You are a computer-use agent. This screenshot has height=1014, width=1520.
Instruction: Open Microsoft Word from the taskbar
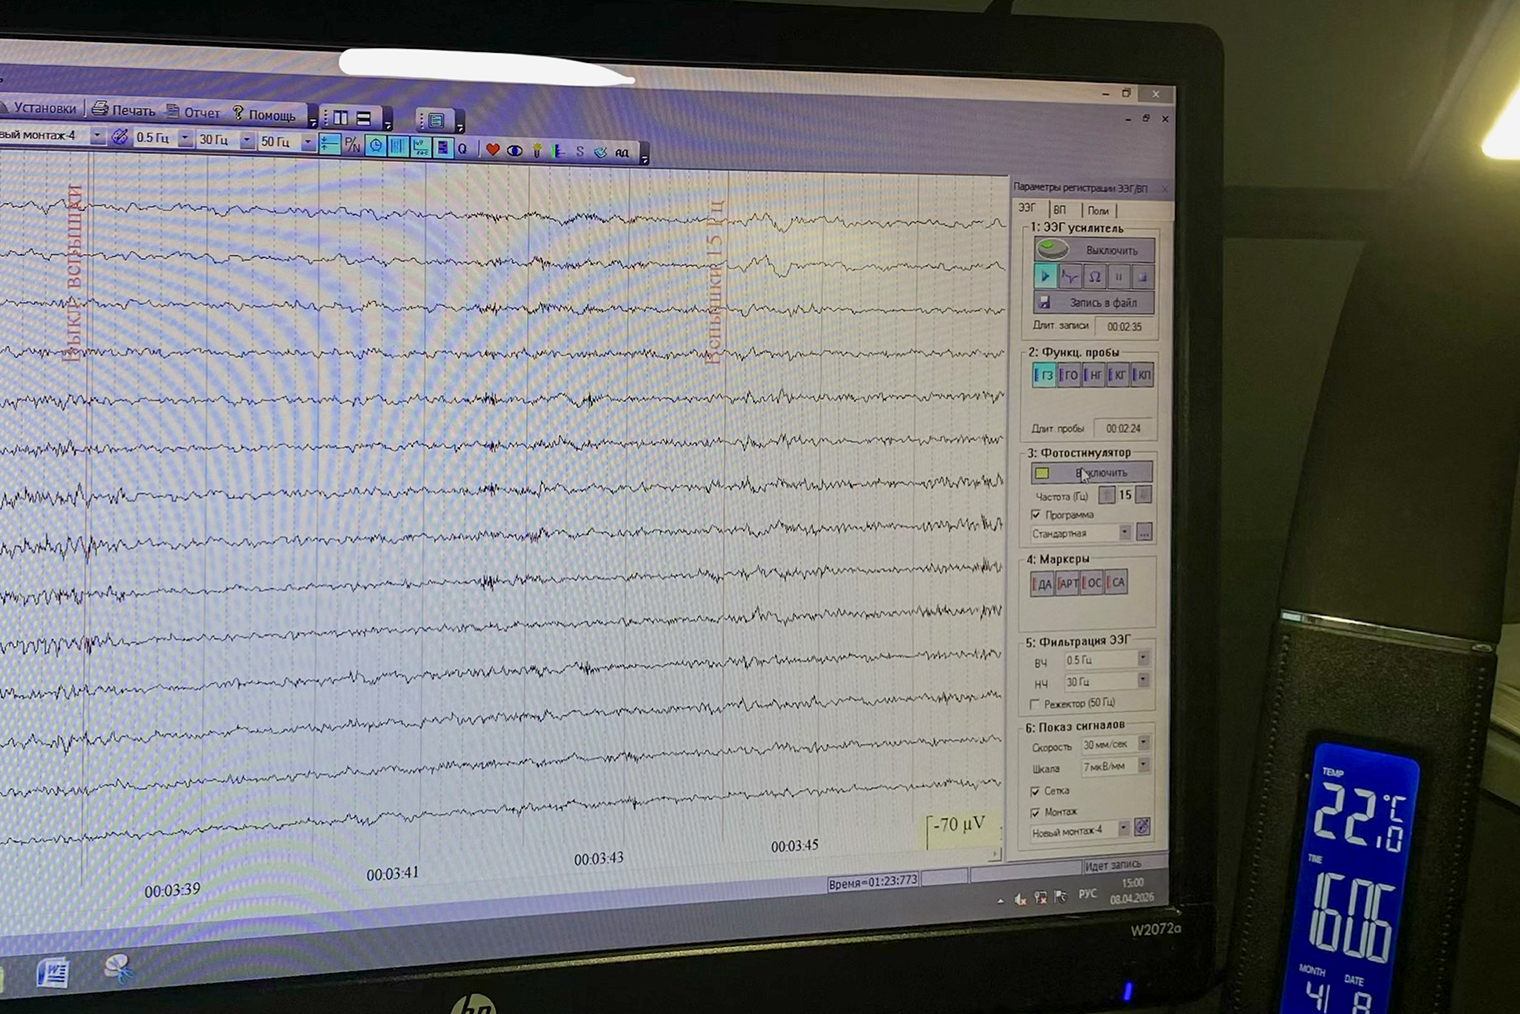click(52, 972)
